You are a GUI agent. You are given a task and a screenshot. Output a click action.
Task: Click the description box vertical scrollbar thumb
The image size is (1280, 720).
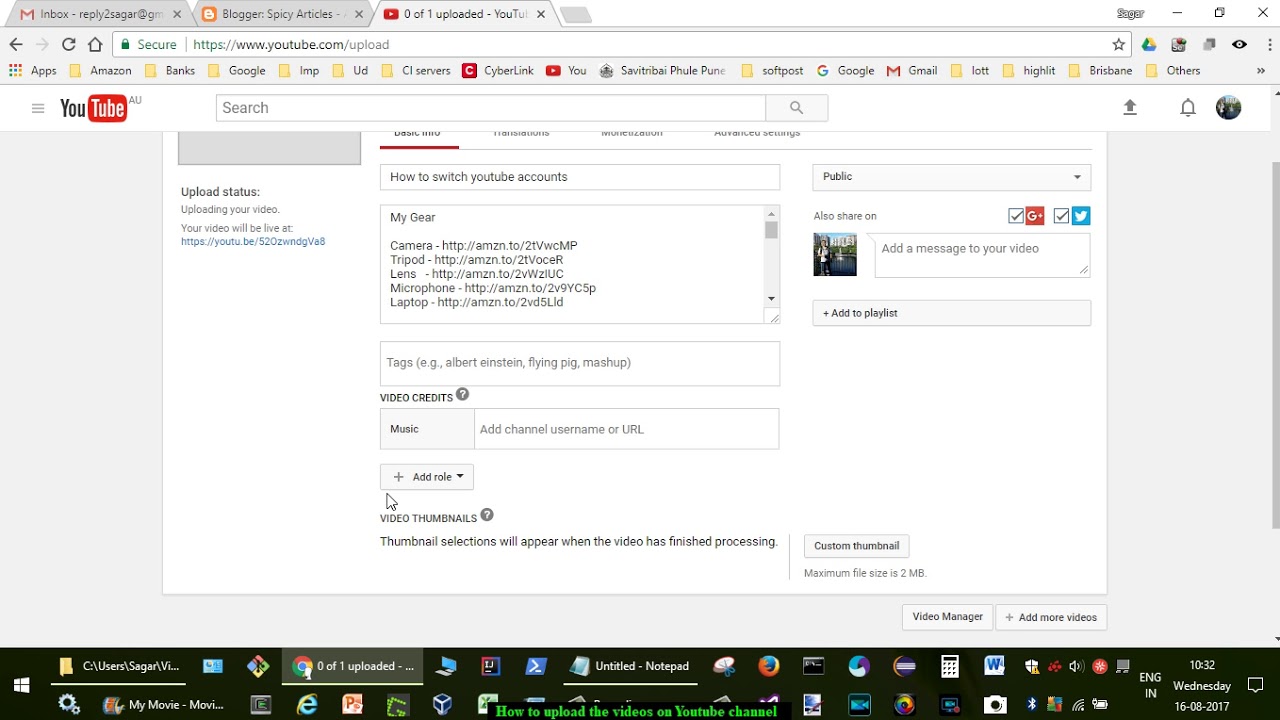[x=771, y=230]
